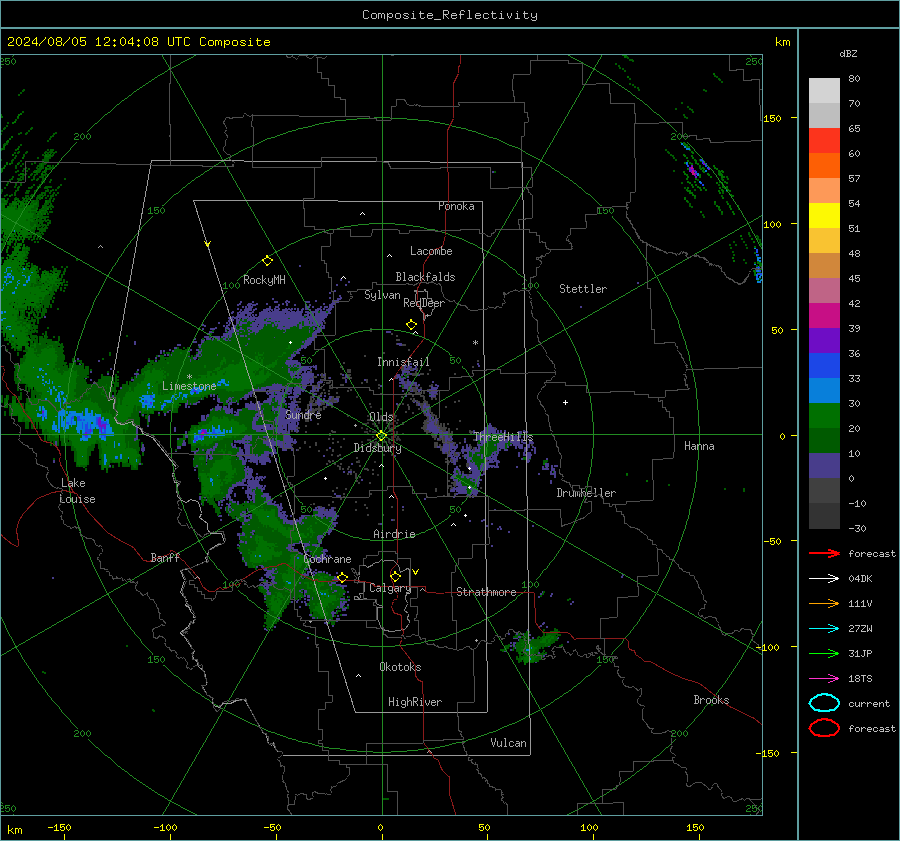900x841 pixels.
Task: Select the purple 39-36 dBZ swatch
Action: pyautogui.click(x=824, y=341)
